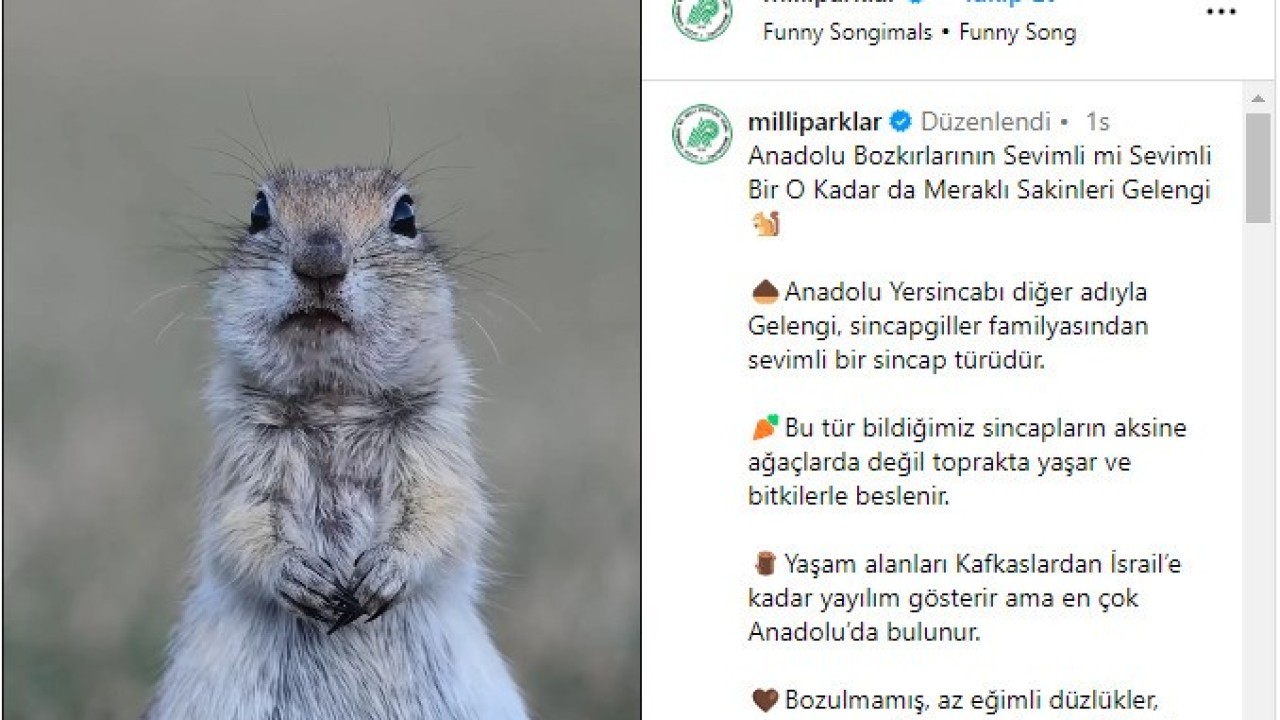Click the squirrel emoji after Gelengi
This screenshot has width=1280, height=720.
point(765,224)
